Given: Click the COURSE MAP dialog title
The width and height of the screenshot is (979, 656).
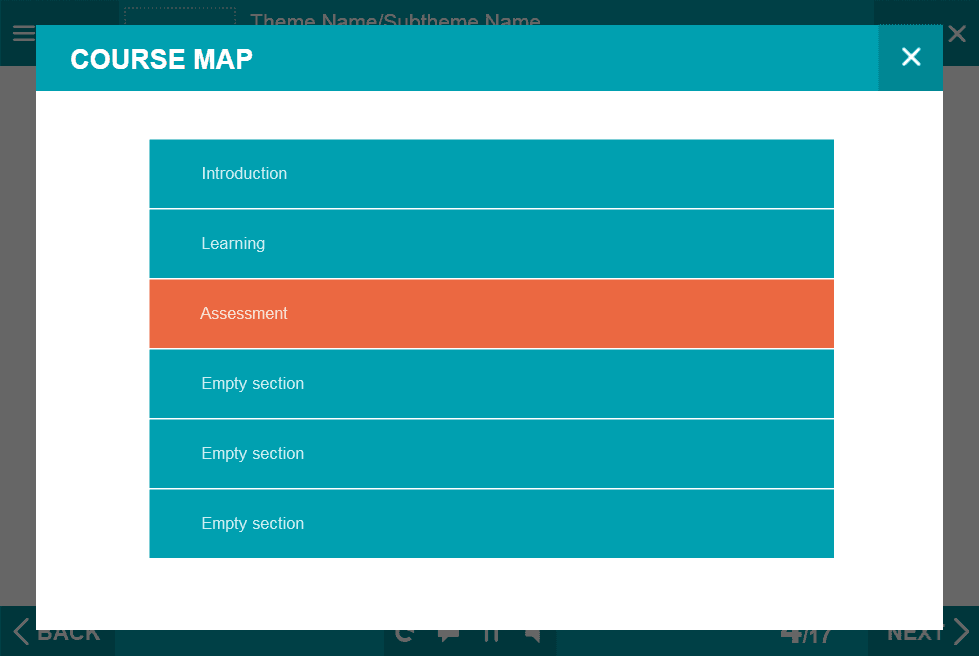Looking at the screenshot, I should [x=161, y=59].
